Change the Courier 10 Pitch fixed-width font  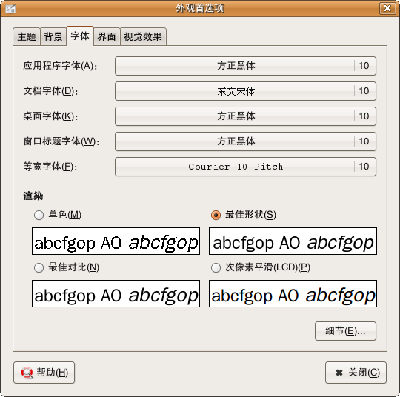[246, 167]
